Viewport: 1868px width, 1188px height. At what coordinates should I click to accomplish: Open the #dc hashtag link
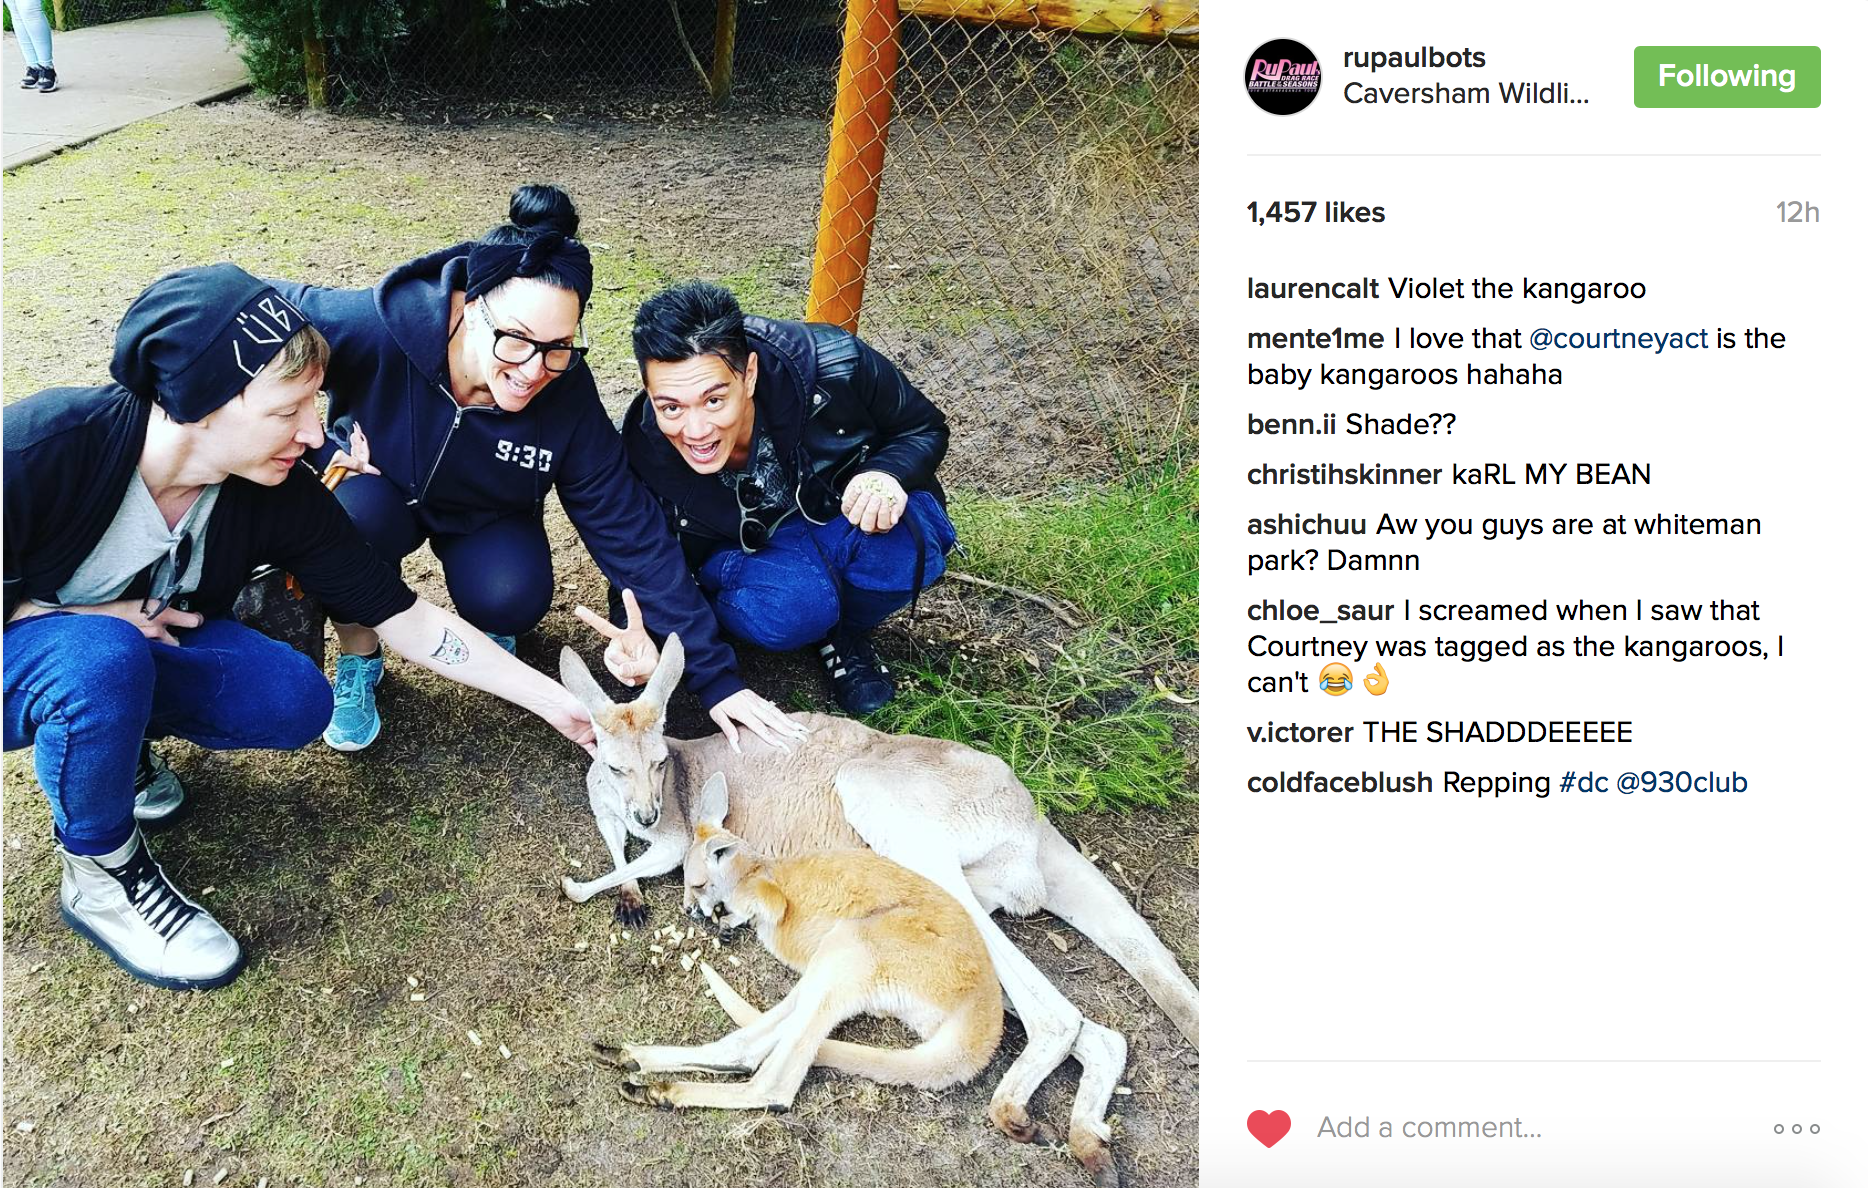[1584, 782]
